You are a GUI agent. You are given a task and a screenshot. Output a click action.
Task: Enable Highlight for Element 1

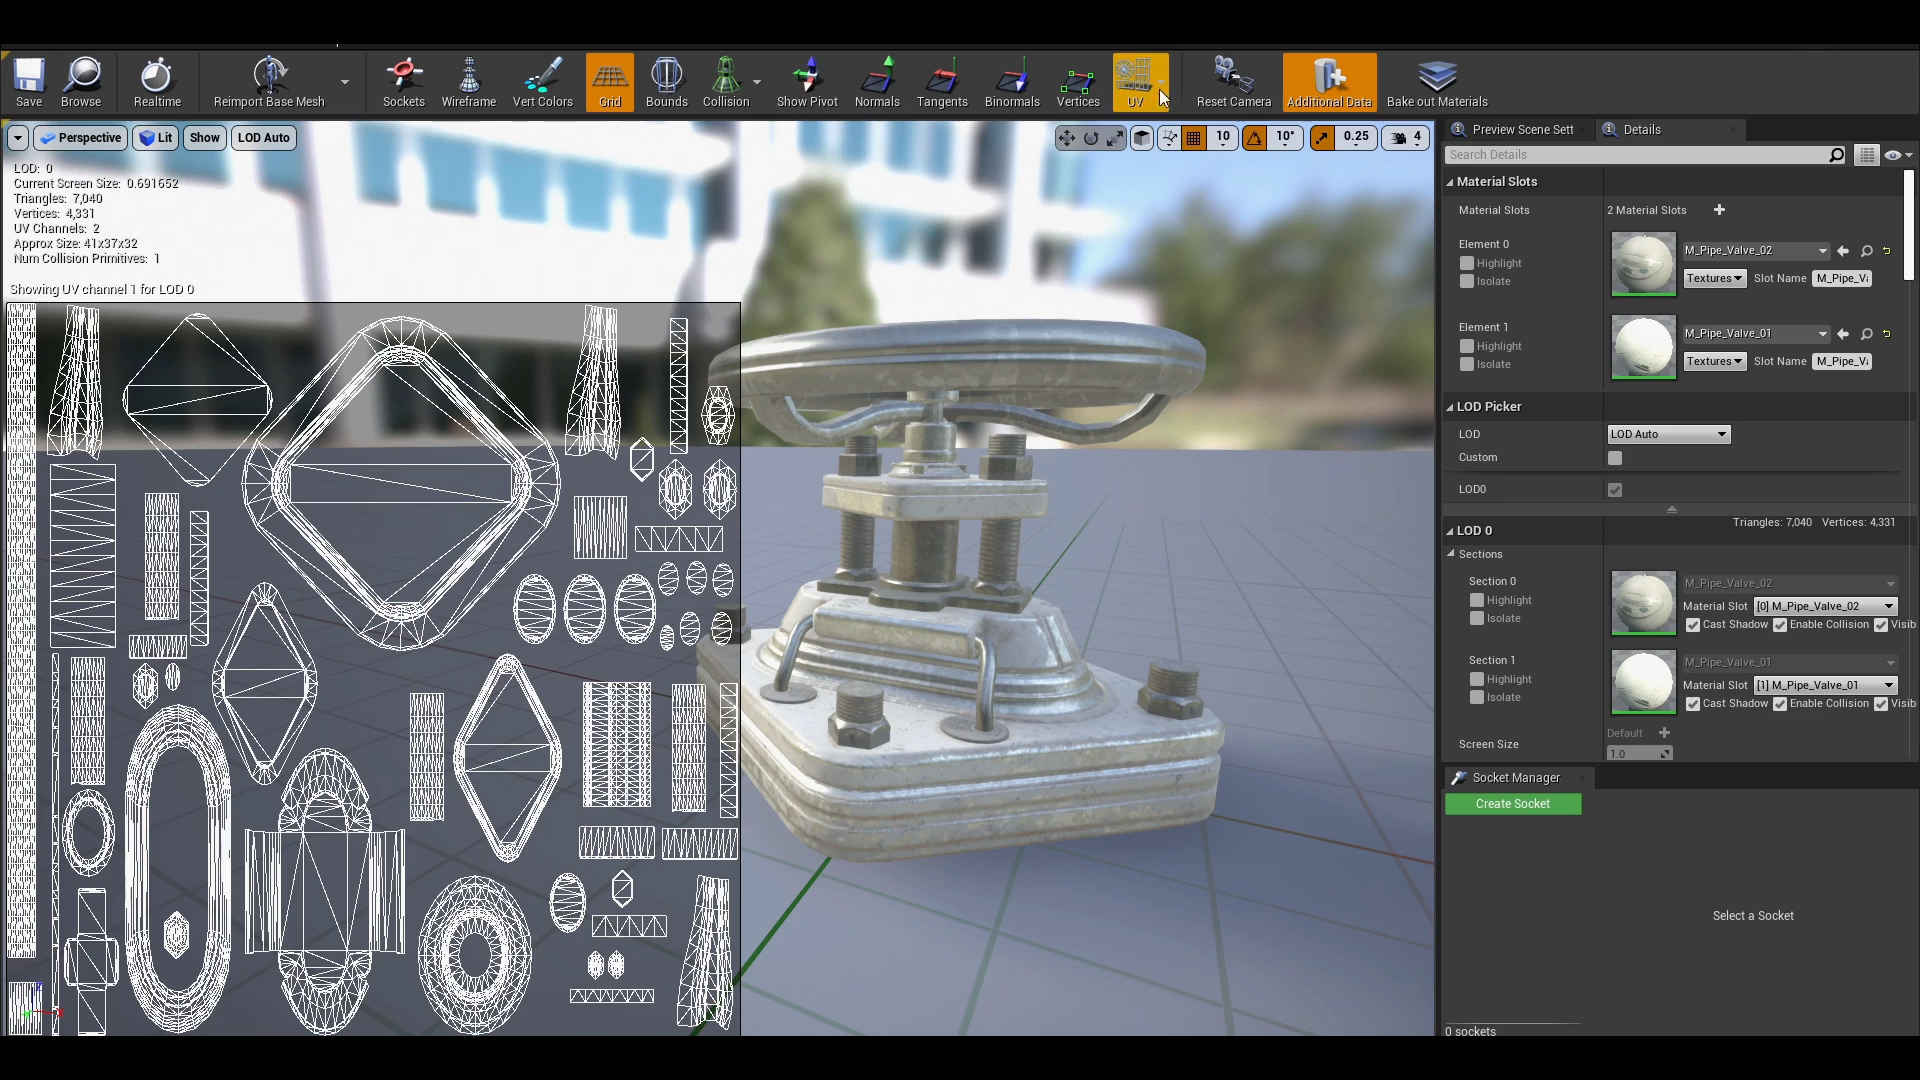[1467, 346]
